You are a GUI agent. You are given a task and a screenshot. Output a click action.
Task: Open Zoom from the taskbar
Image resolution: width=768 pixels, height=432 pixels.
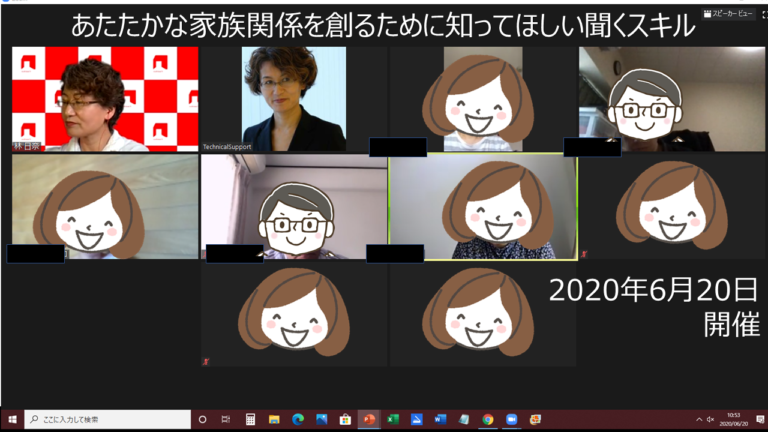click(511, 419)
